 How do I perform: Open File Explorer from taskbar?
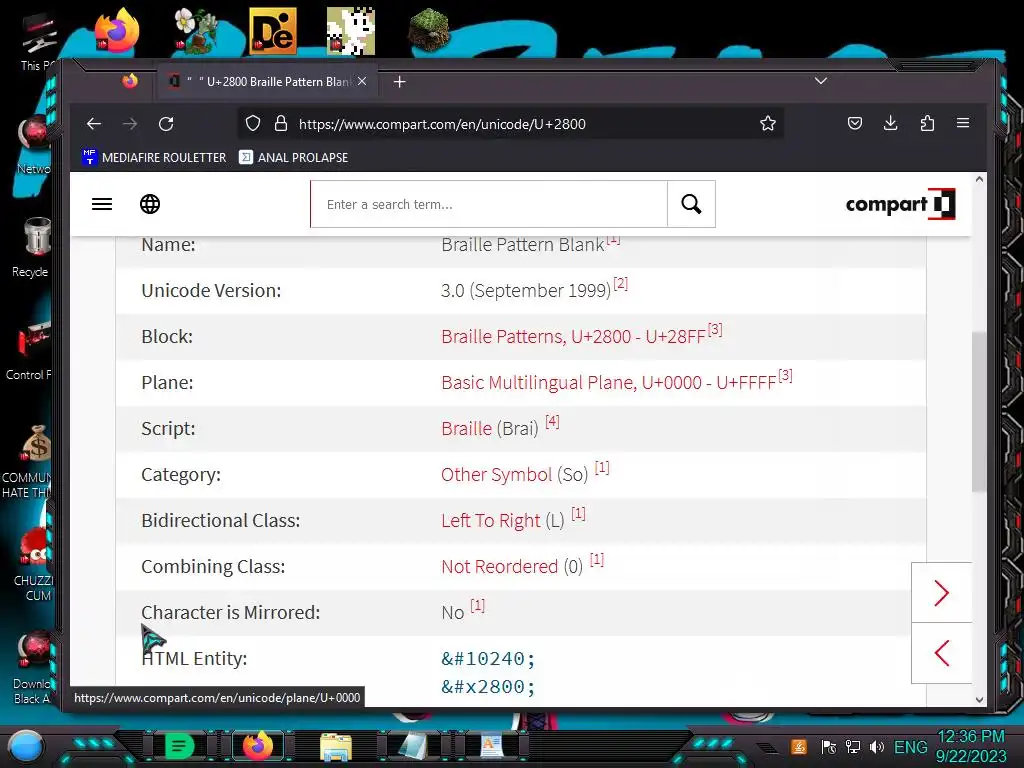tap(336, 746)
